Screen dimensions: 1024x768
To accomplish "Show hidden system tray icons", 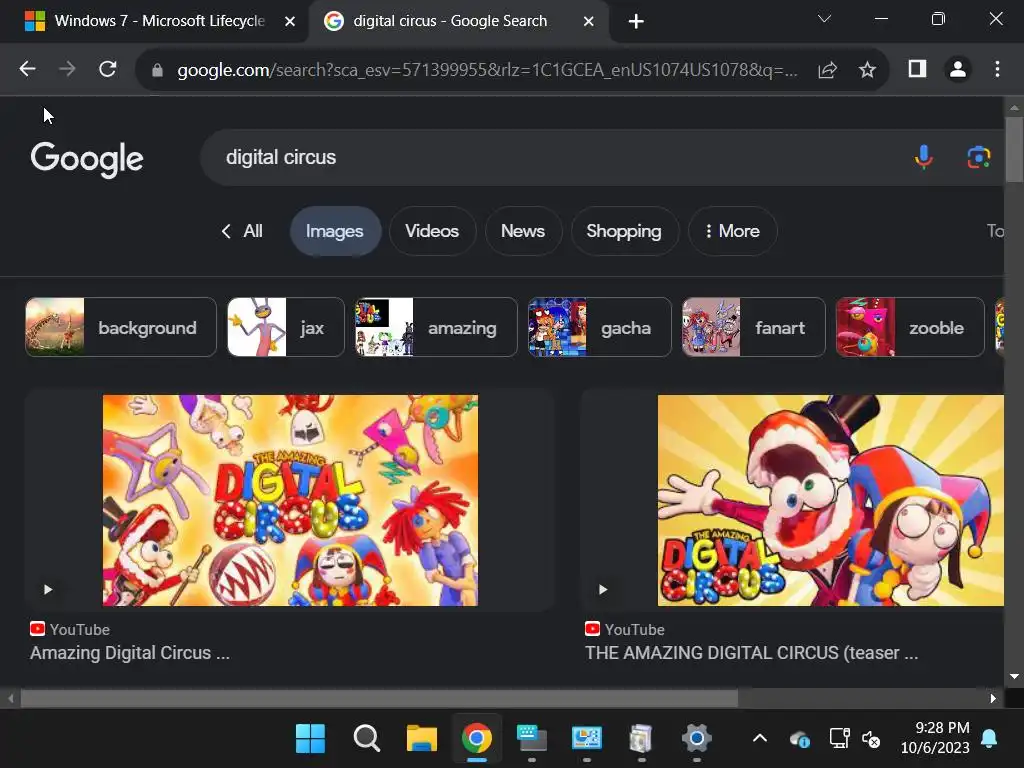I will (x=760, y=739).
